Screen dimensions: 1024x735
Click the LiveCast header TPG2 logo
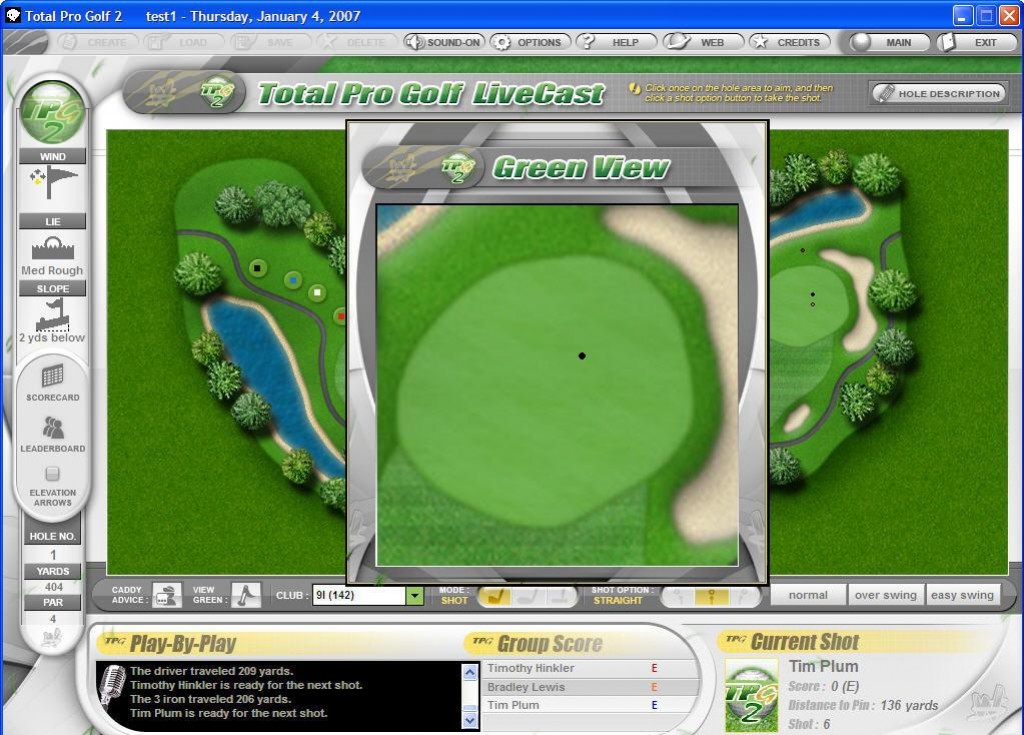tap(217, 93)
